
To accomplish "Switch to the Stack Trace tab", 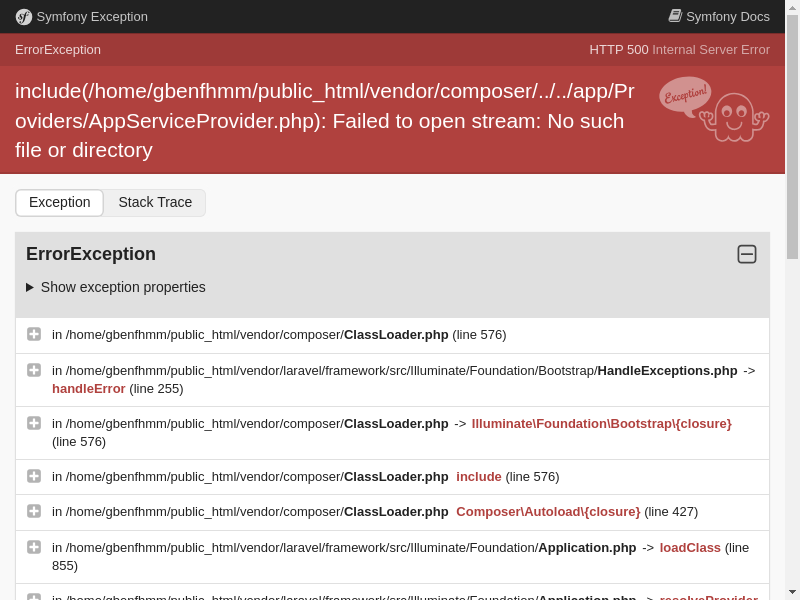I will tap(155, 202).
